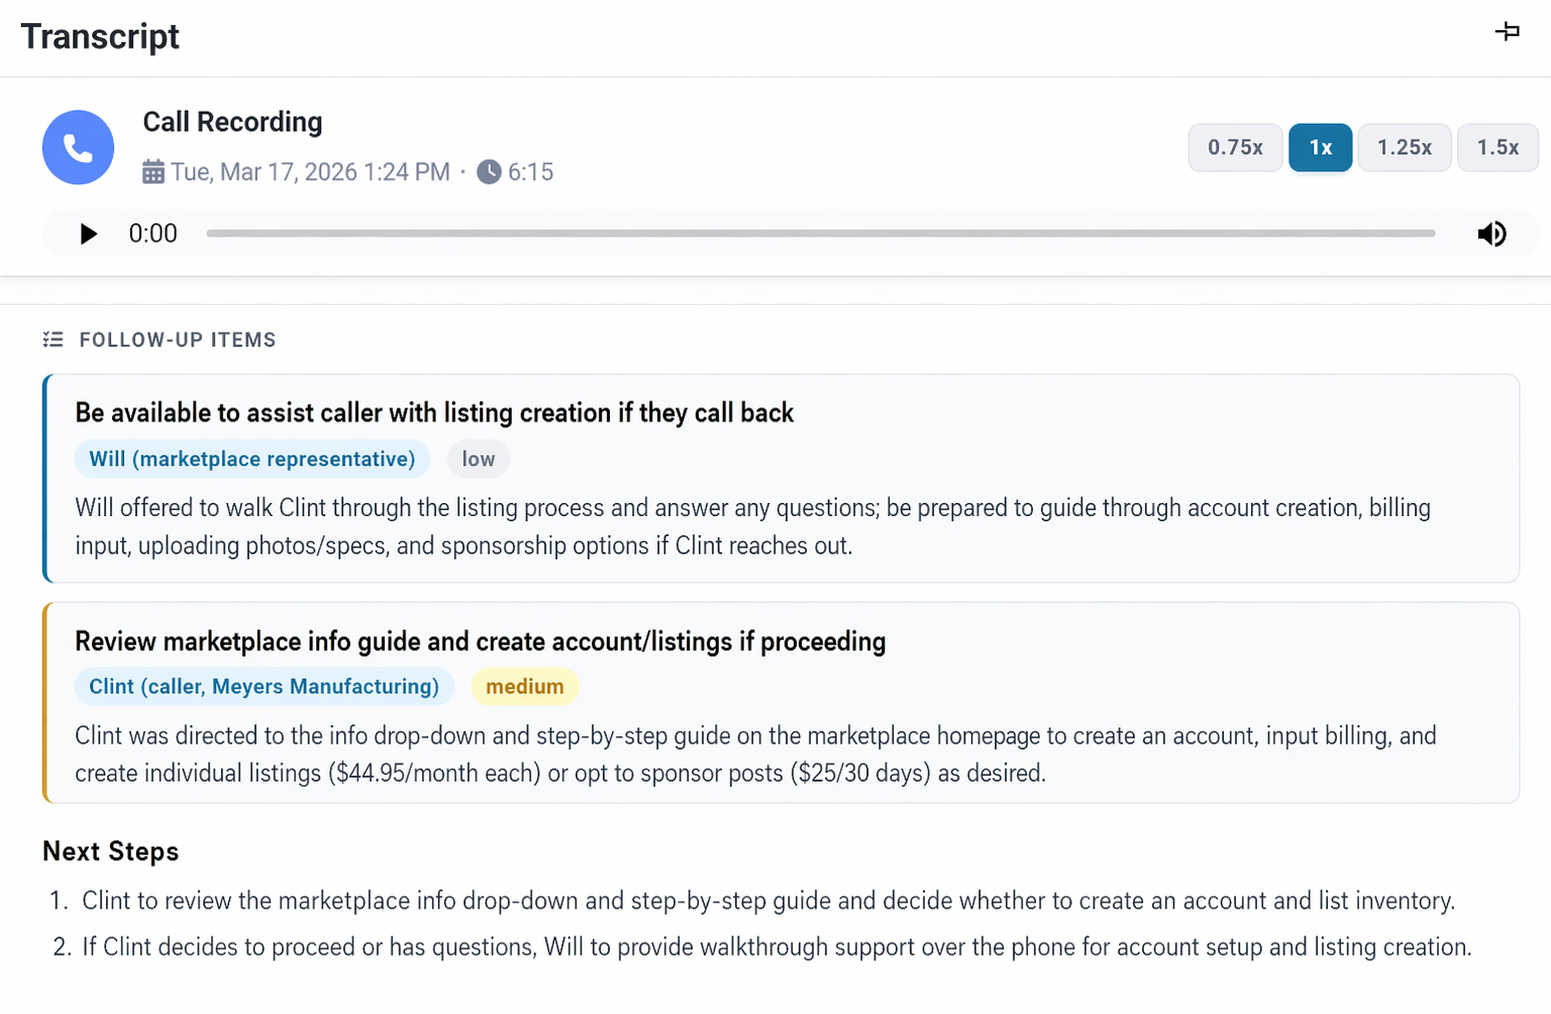Choose the 1.5x playback speed
The width and height of the screenshot is (1551, 1014).
(1497, 148)
